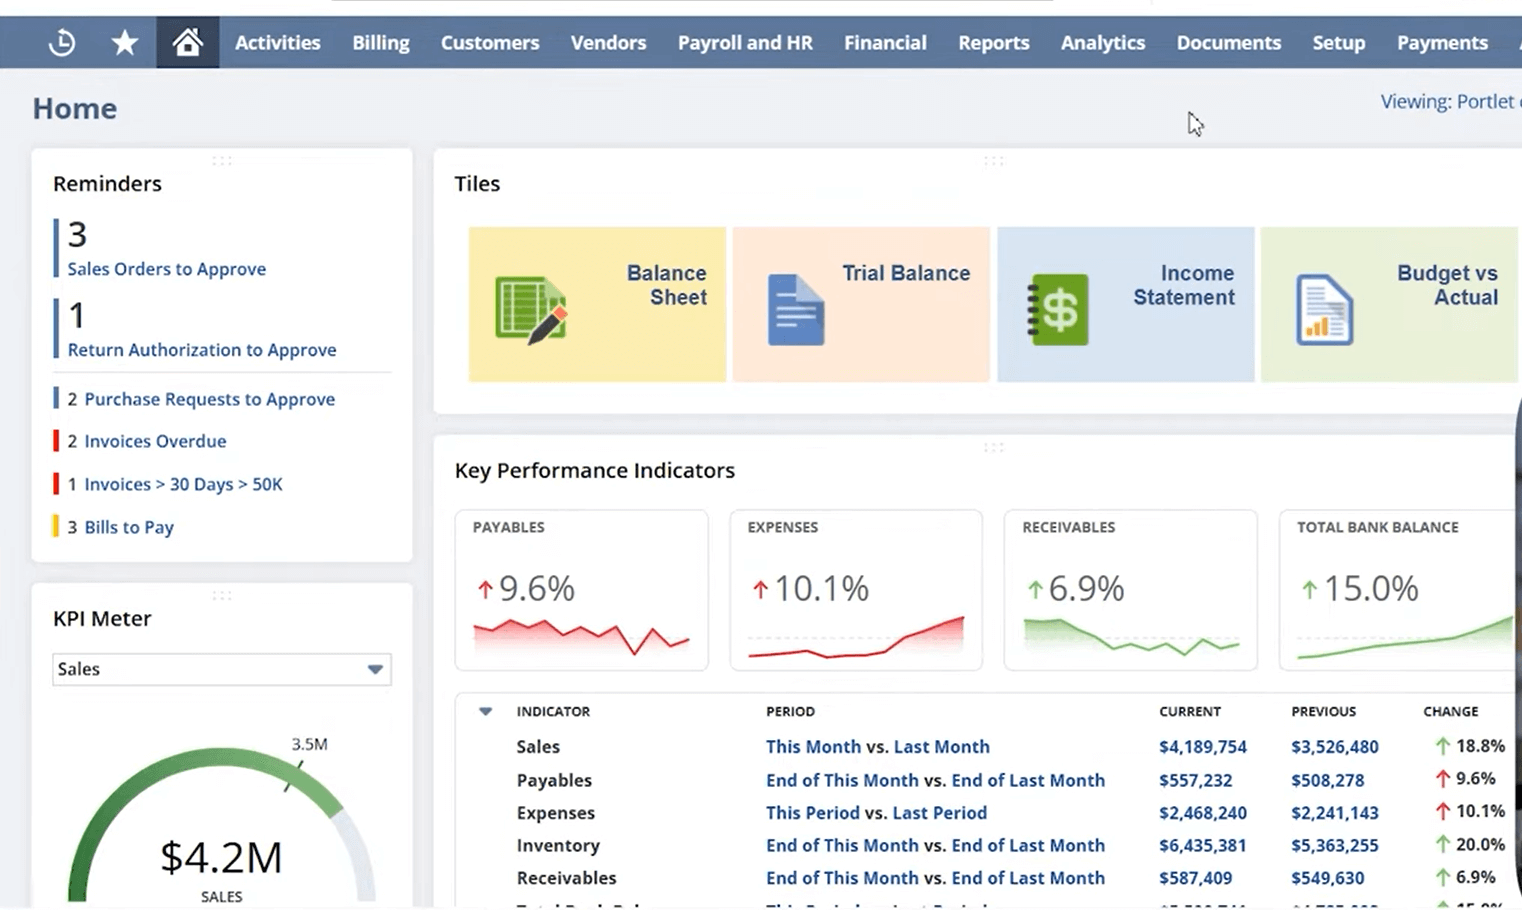View Sales Orders to Approve reminder
The height and width of the screenshot is (910, 1522).
click(166, 268)
